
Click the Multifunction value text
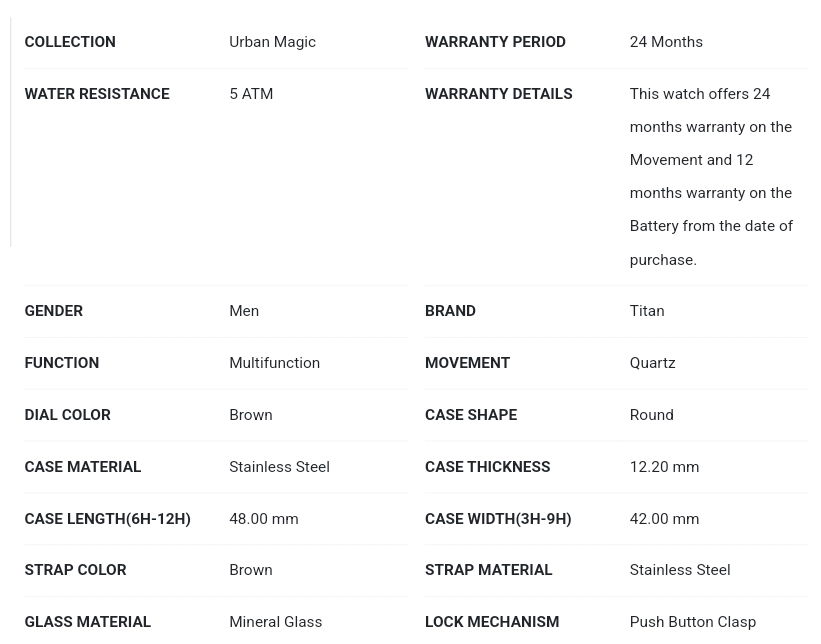[x=274, y=363]
